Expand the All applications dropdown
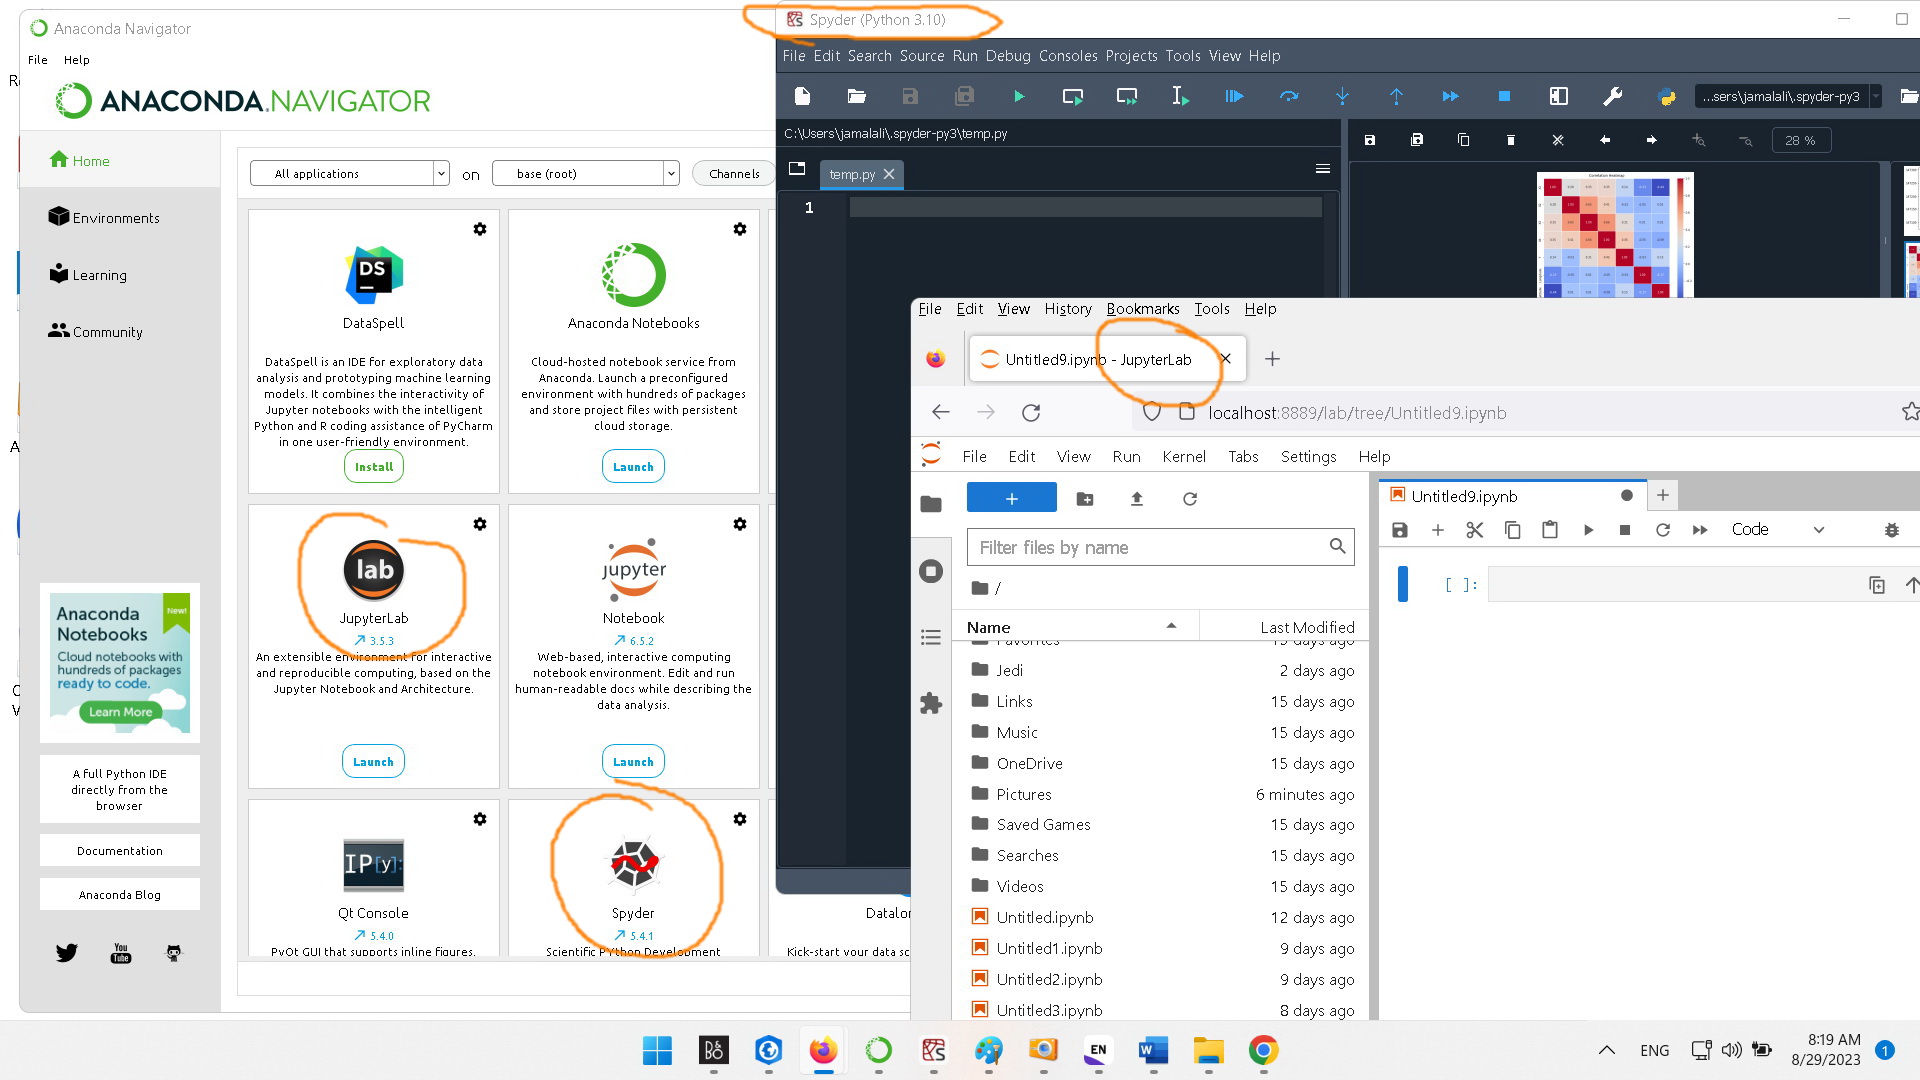Screen dimensions: 1920x1080 coord(349,174)
